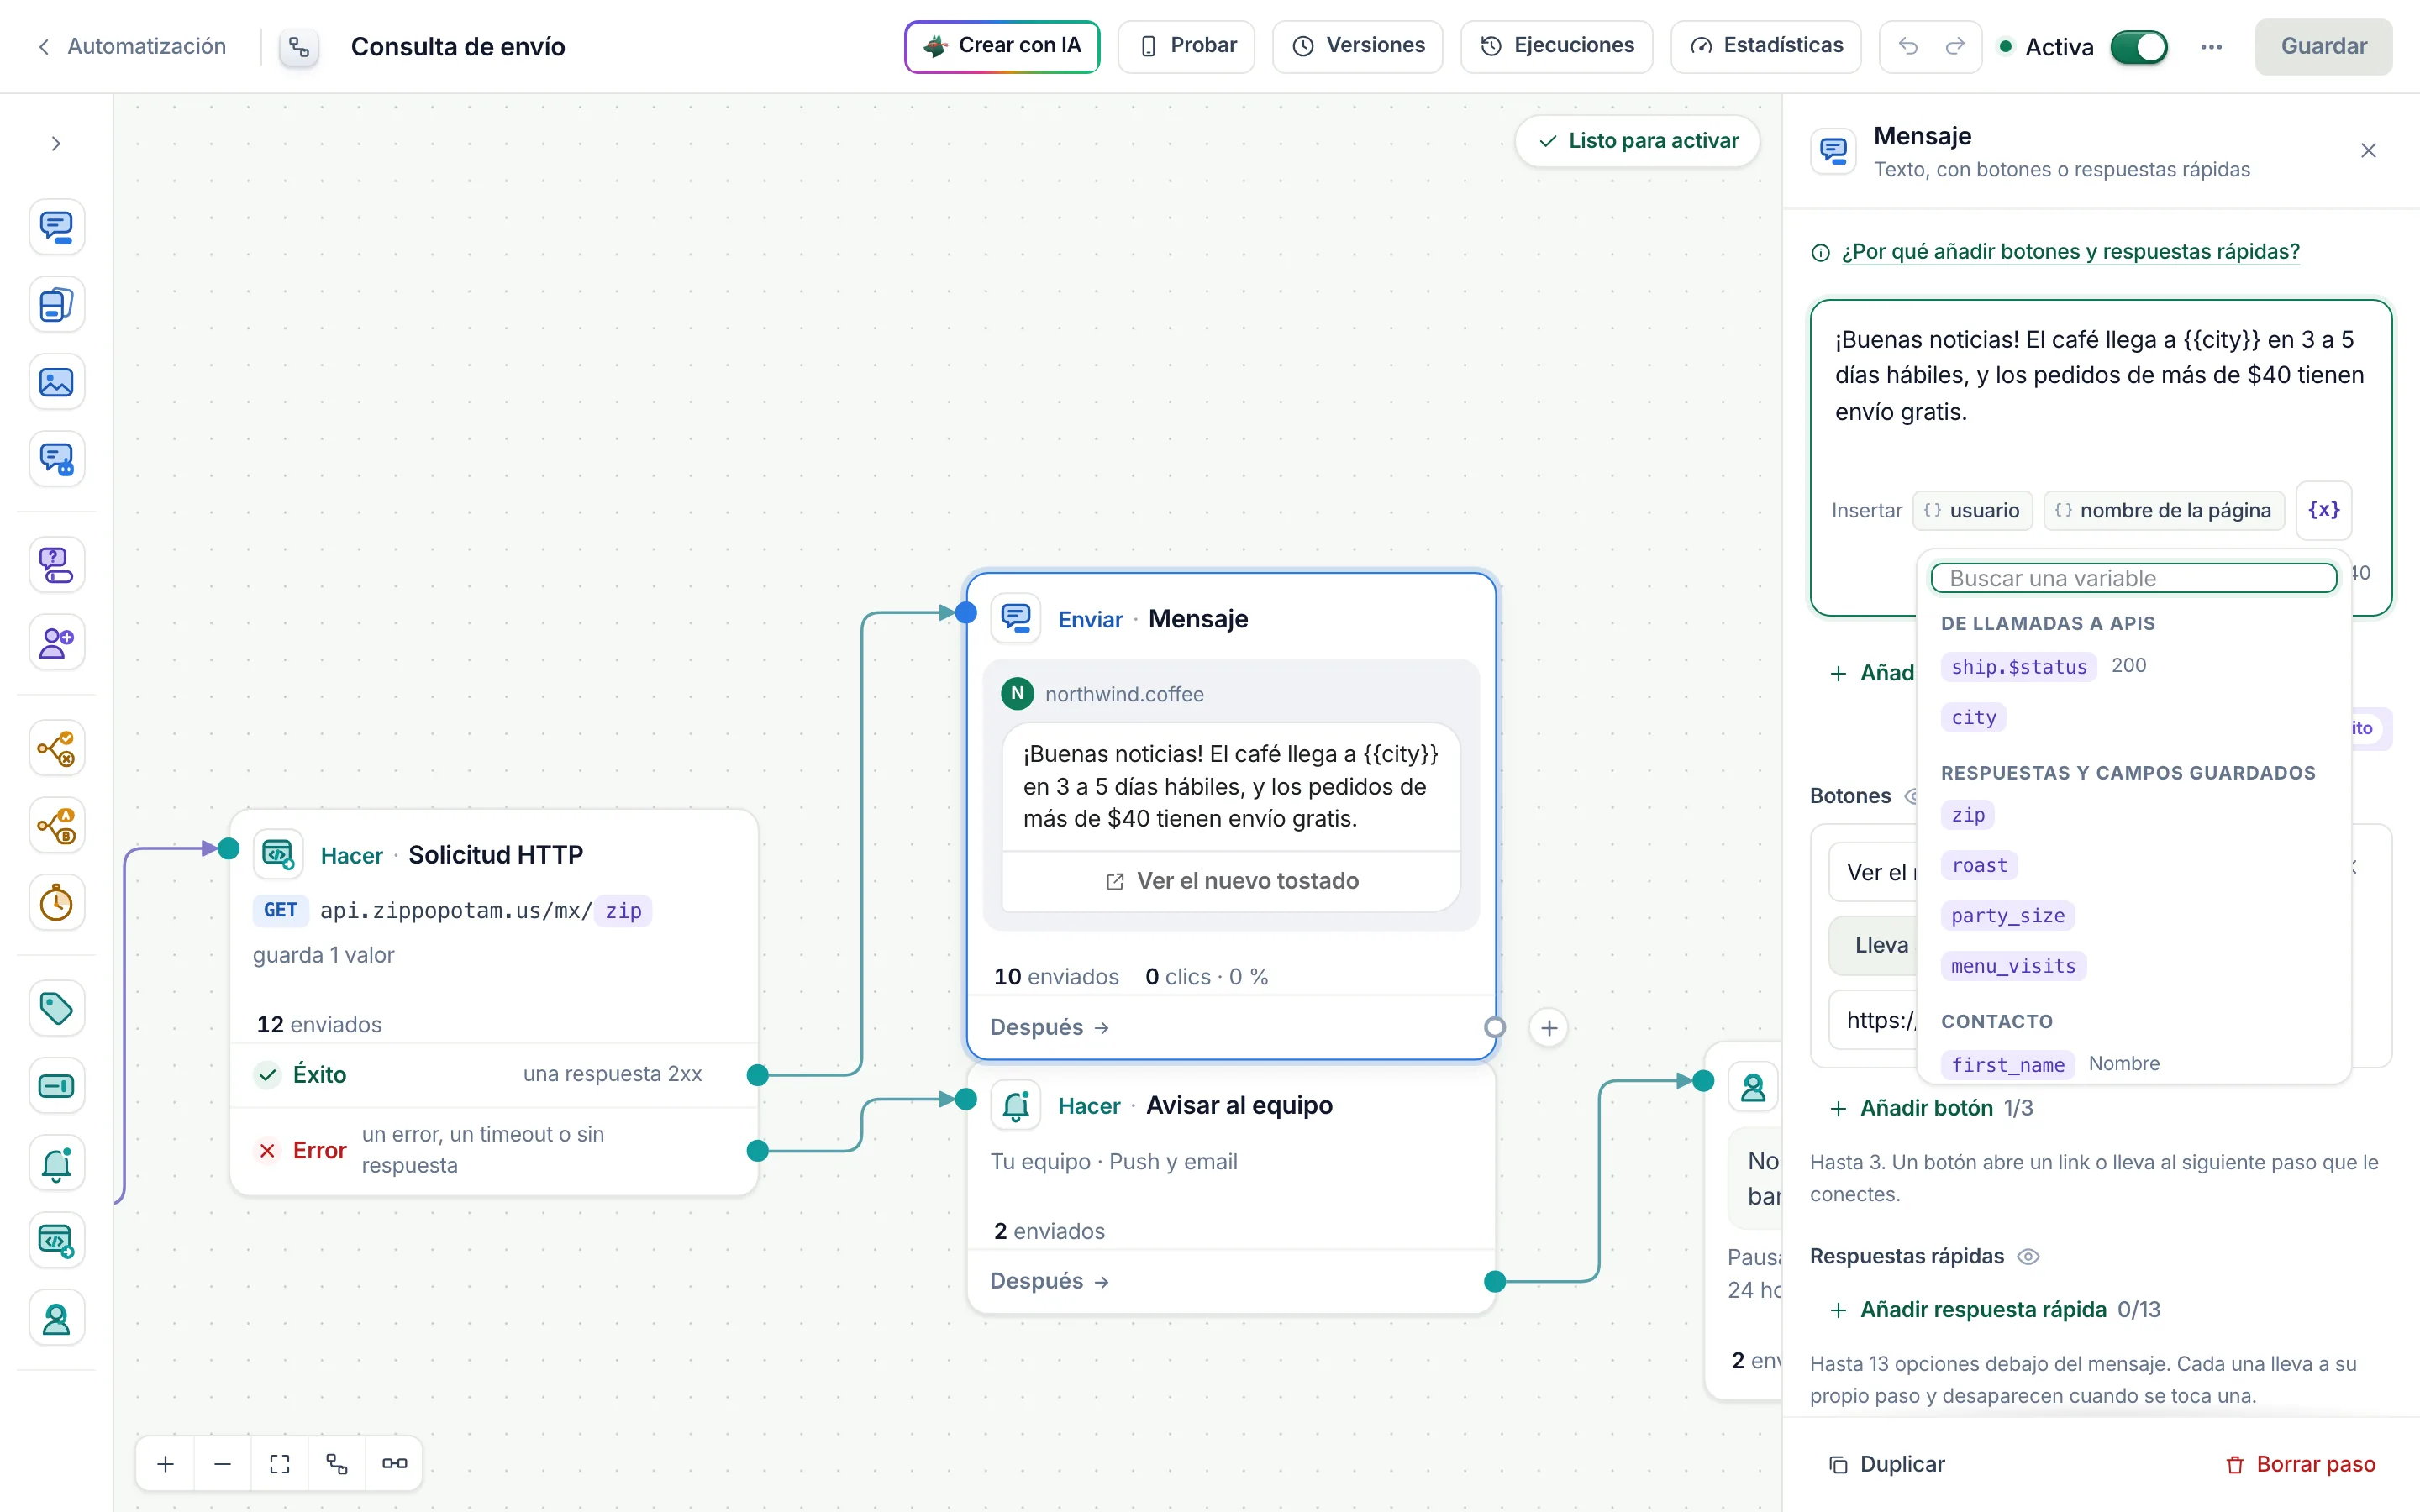Add step after Mensaje with plus

pos(1549,1027)
